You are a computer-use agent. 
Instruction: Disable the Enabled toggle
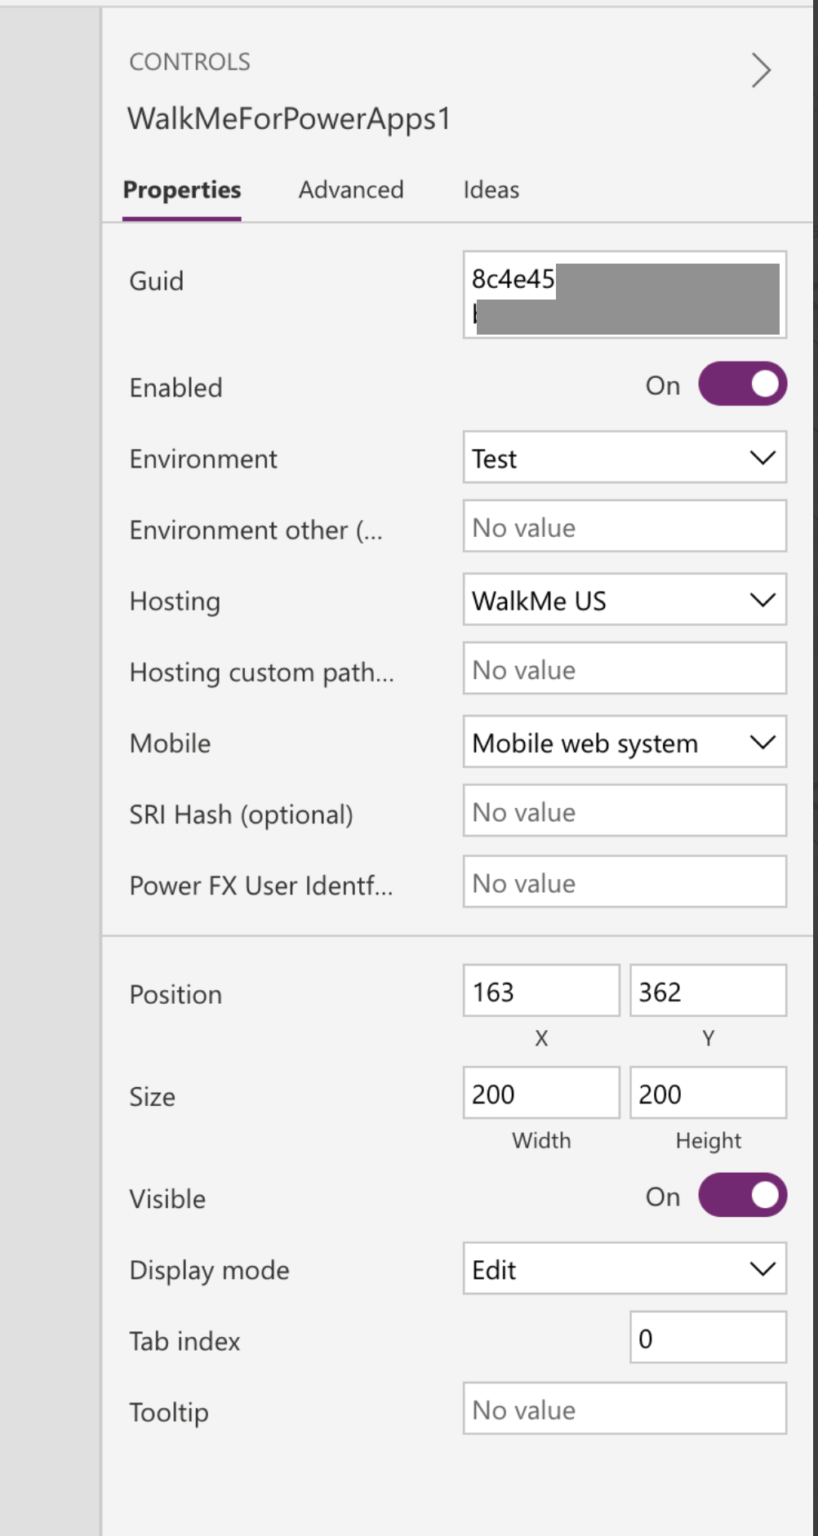tap(742, 384)
